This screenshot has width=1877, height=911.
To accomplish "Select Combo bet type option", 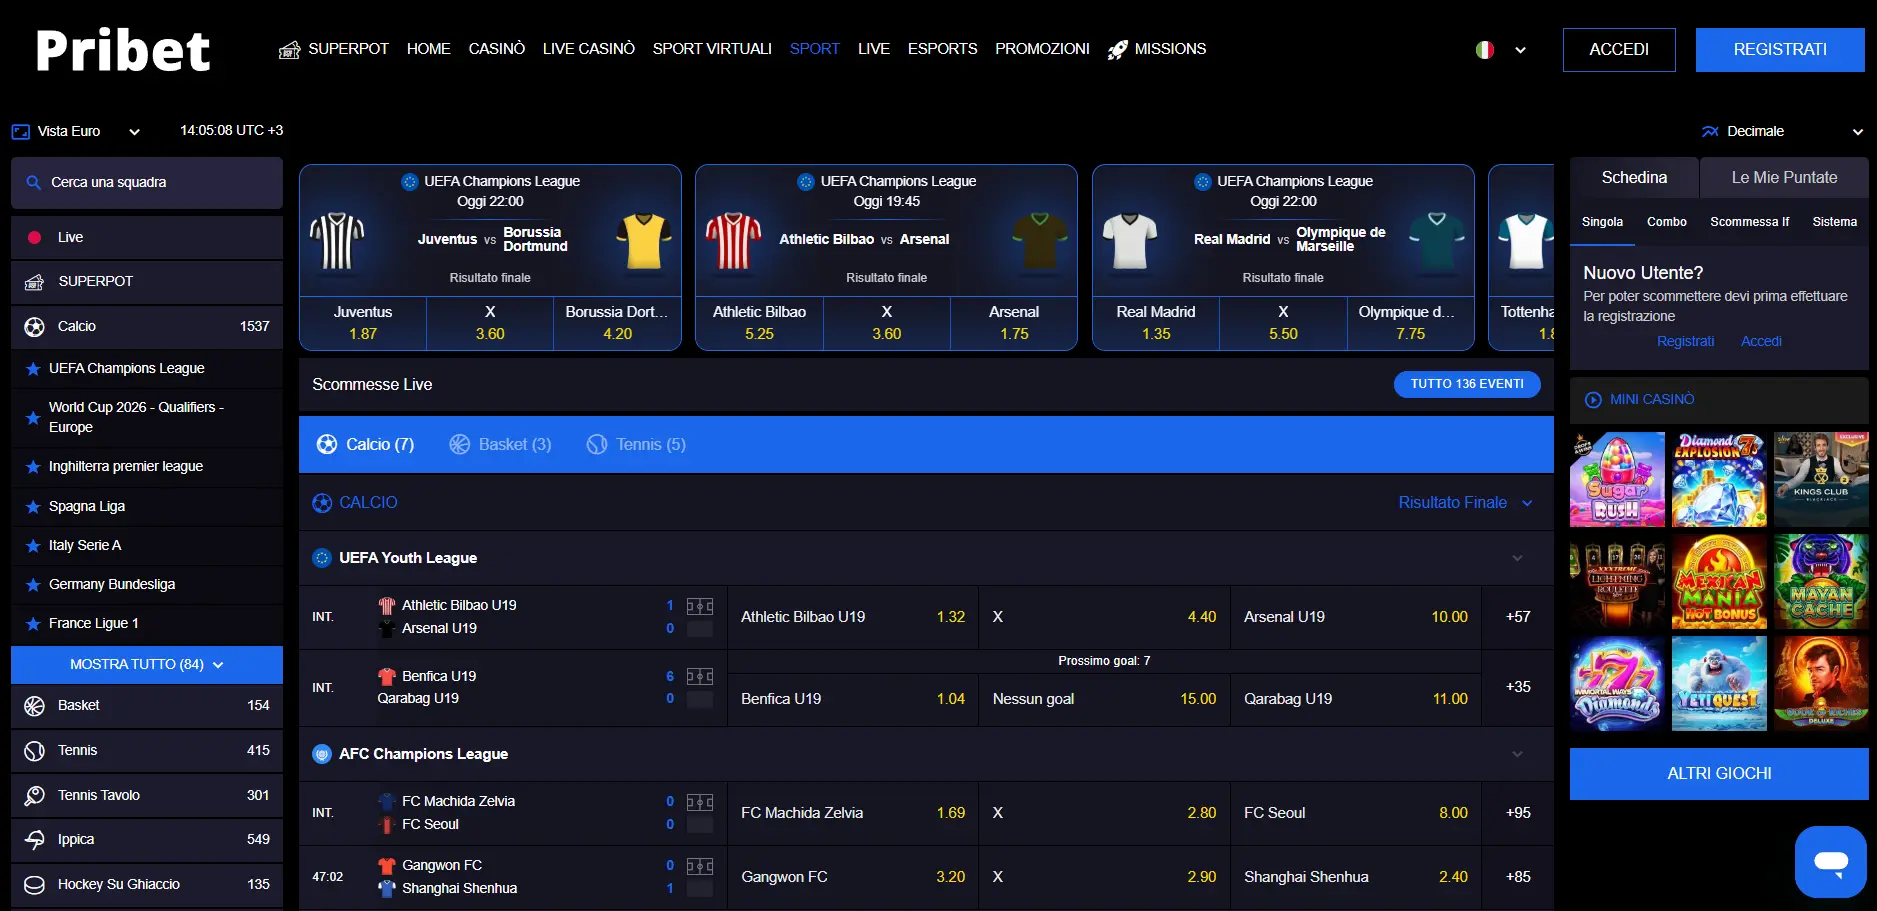I will click(1666, 222).
